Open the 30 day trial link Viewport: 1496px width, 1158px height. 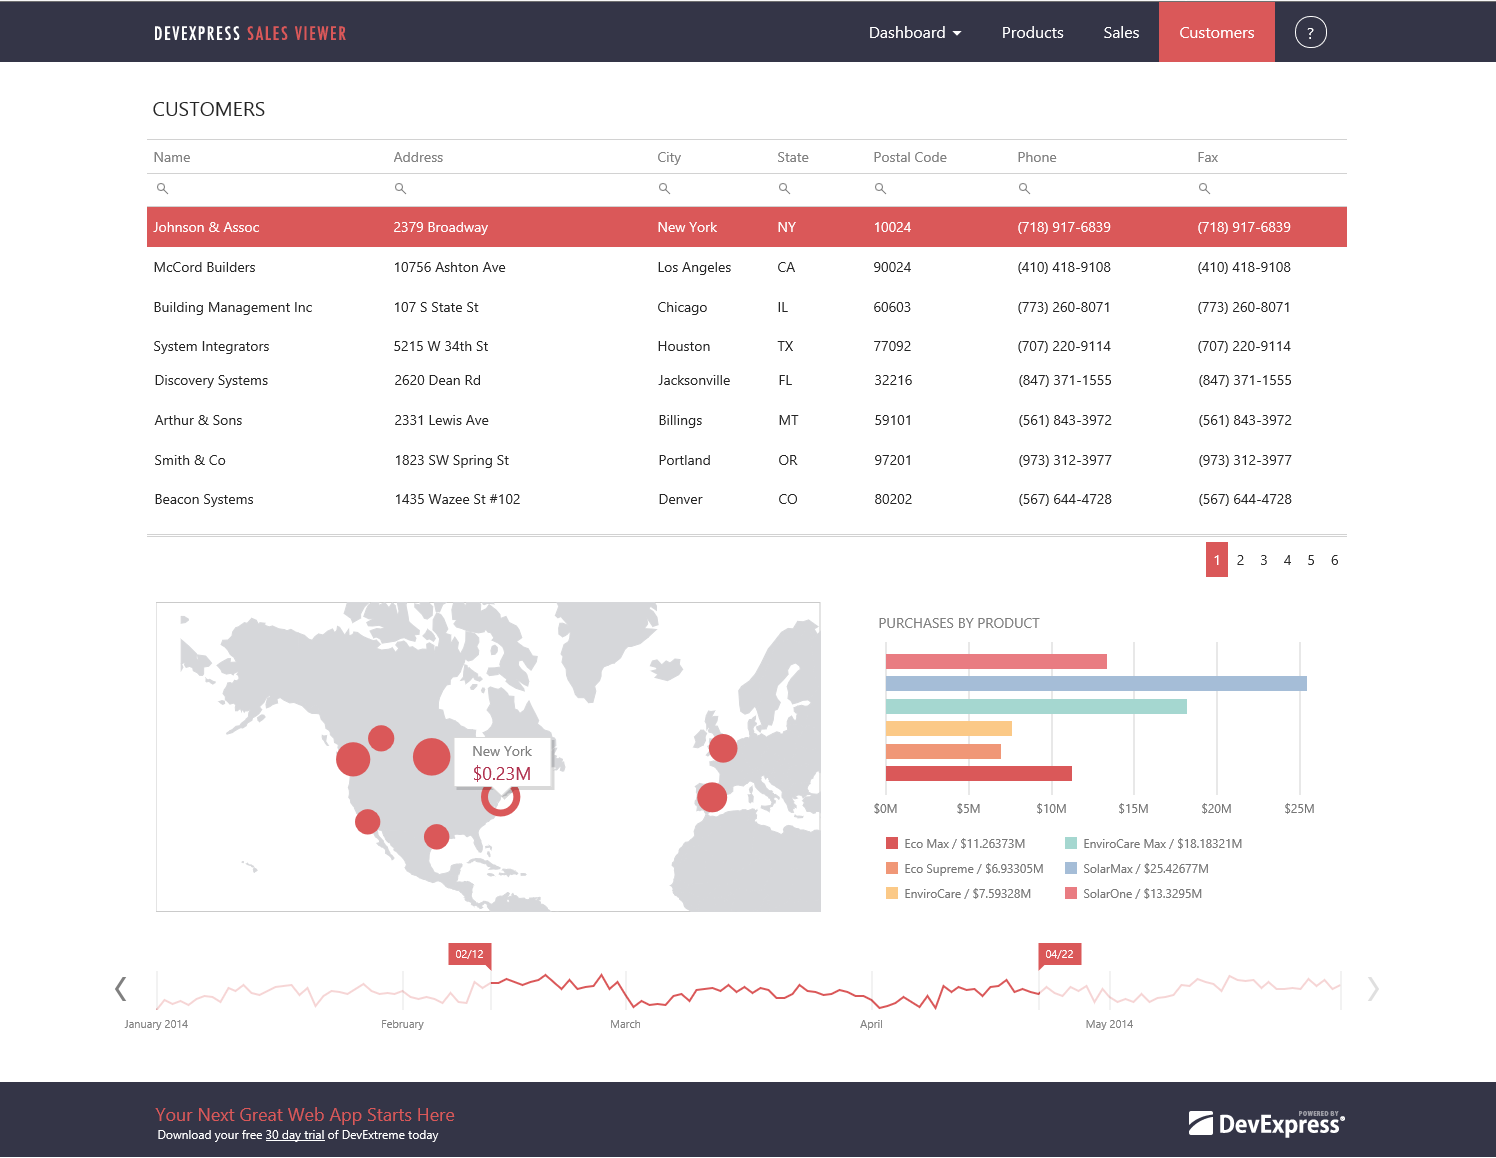point(294,1134)
